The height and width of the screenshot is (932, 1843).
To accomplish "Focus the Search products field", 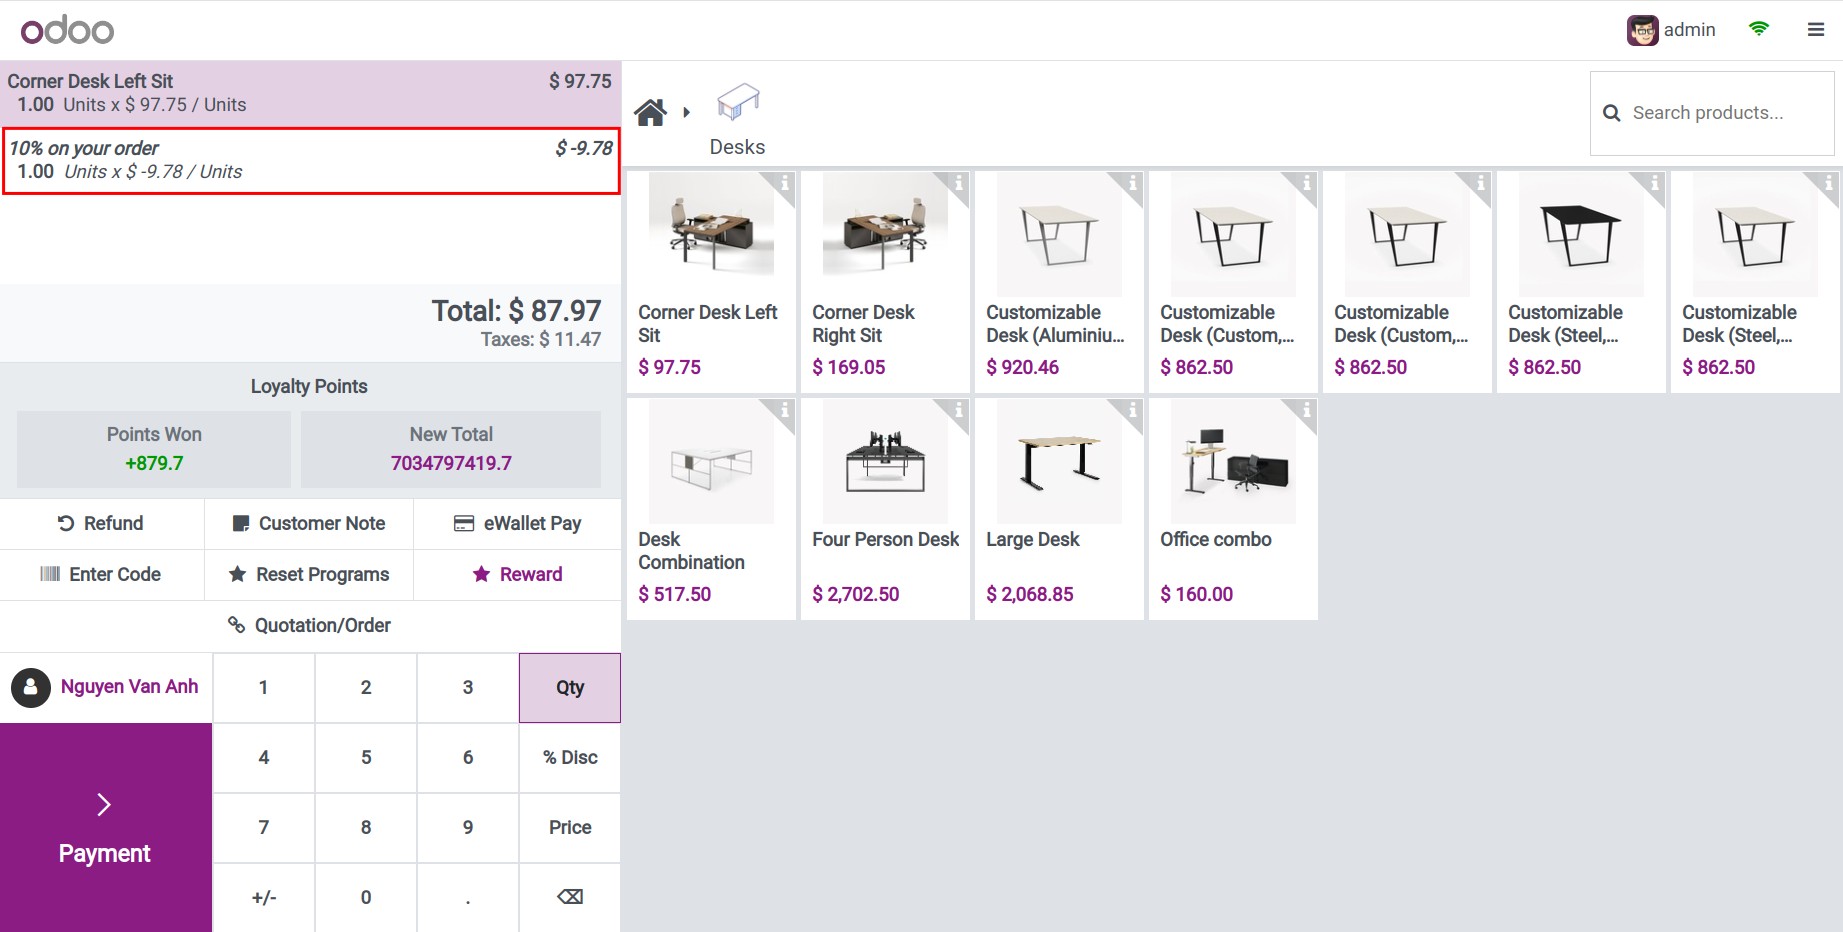I will (x=1712, y=113).
